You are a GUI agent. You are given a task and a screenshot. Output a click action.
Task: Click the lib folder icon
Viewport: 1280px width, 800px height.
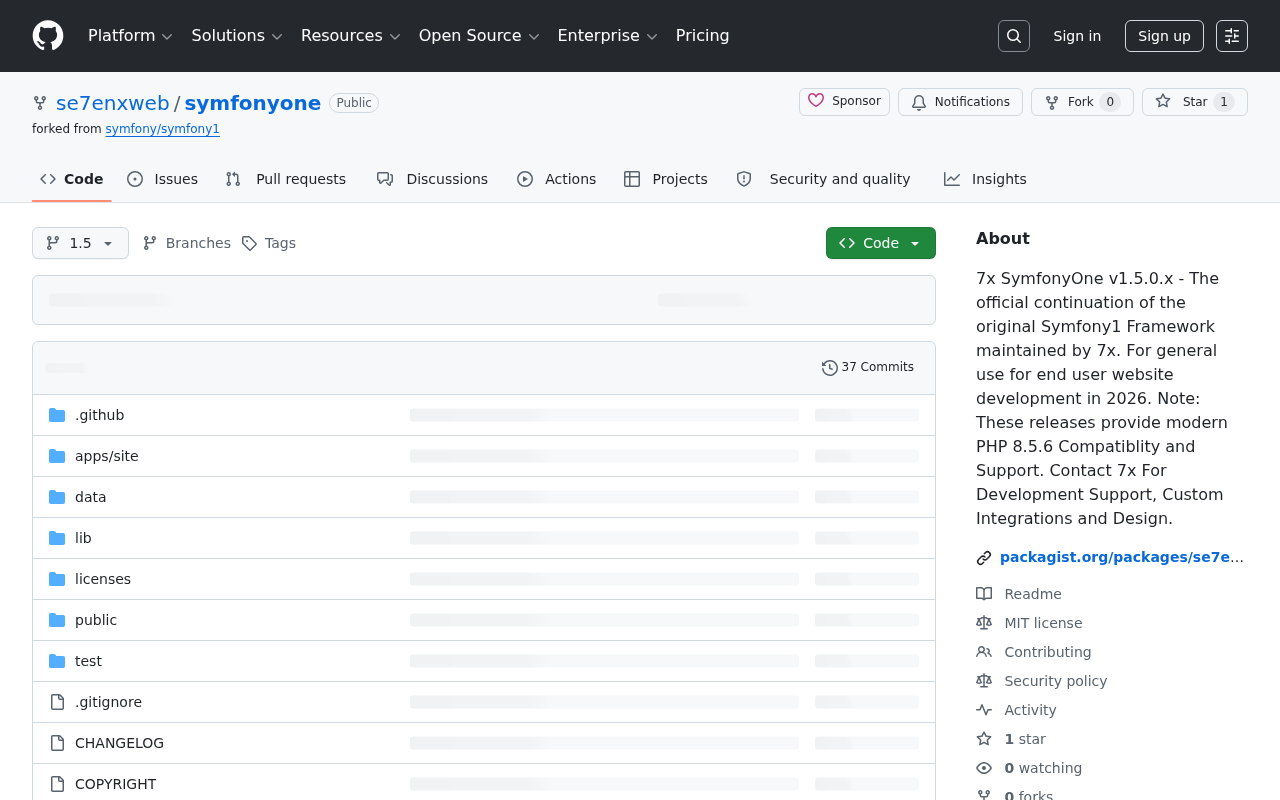point(57,538)
